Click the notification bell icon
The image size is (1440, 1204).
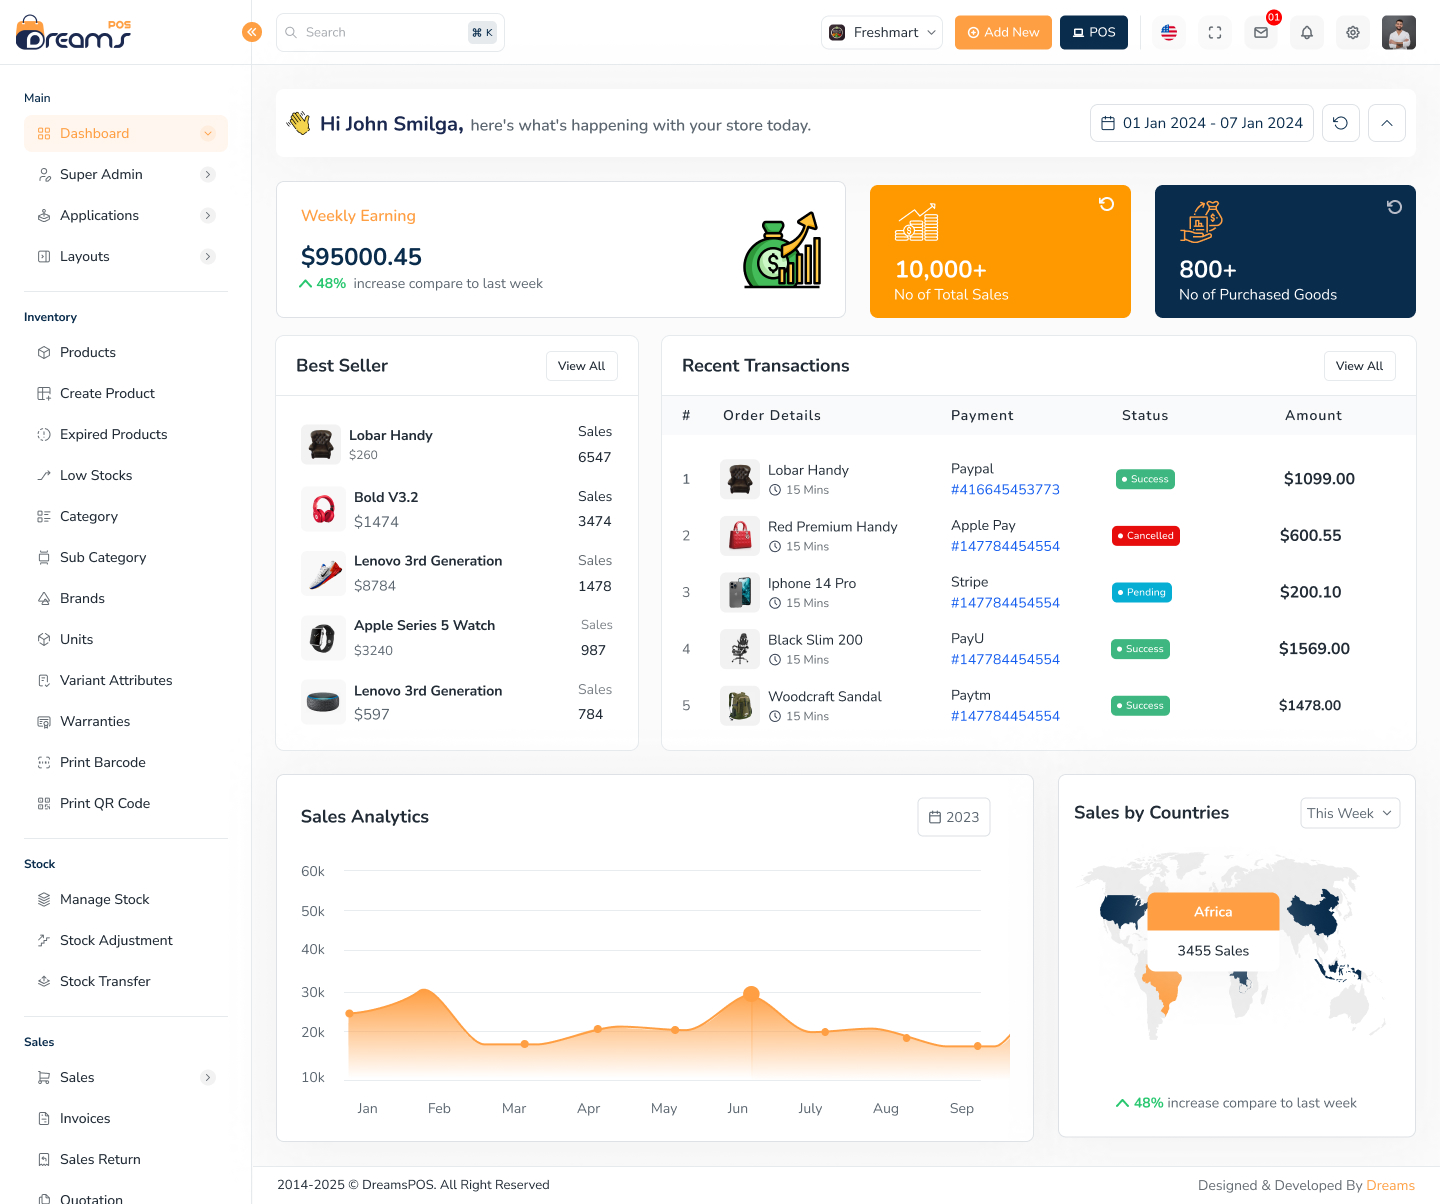1306,32
